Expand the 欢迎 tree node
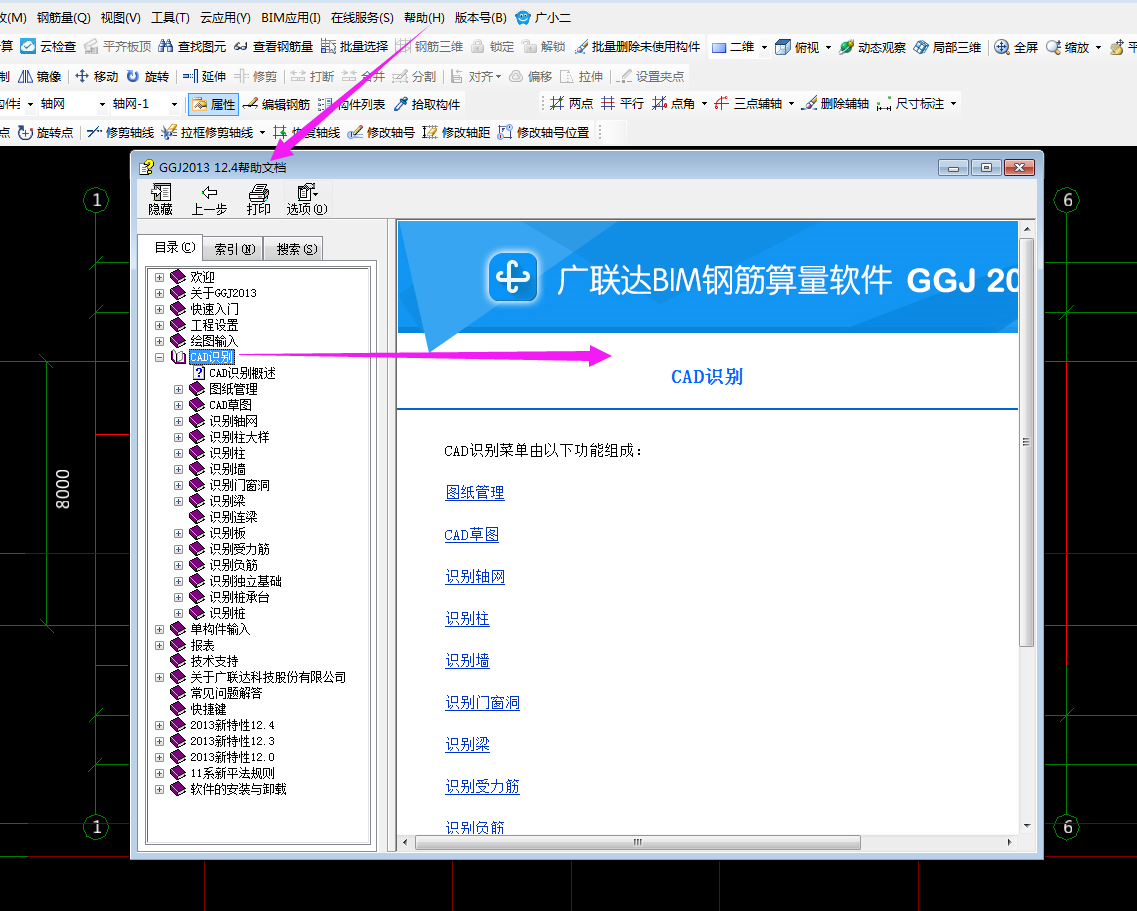Image resolution: width=1137 pixels, height=911 pixels. tap(160, 277)
